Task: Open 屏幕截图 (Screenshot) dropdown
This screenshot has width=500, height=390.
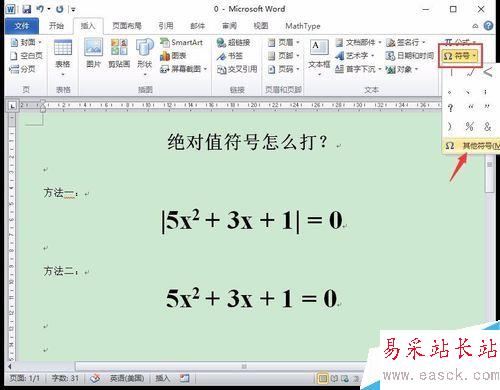Action: click(184, 69)
